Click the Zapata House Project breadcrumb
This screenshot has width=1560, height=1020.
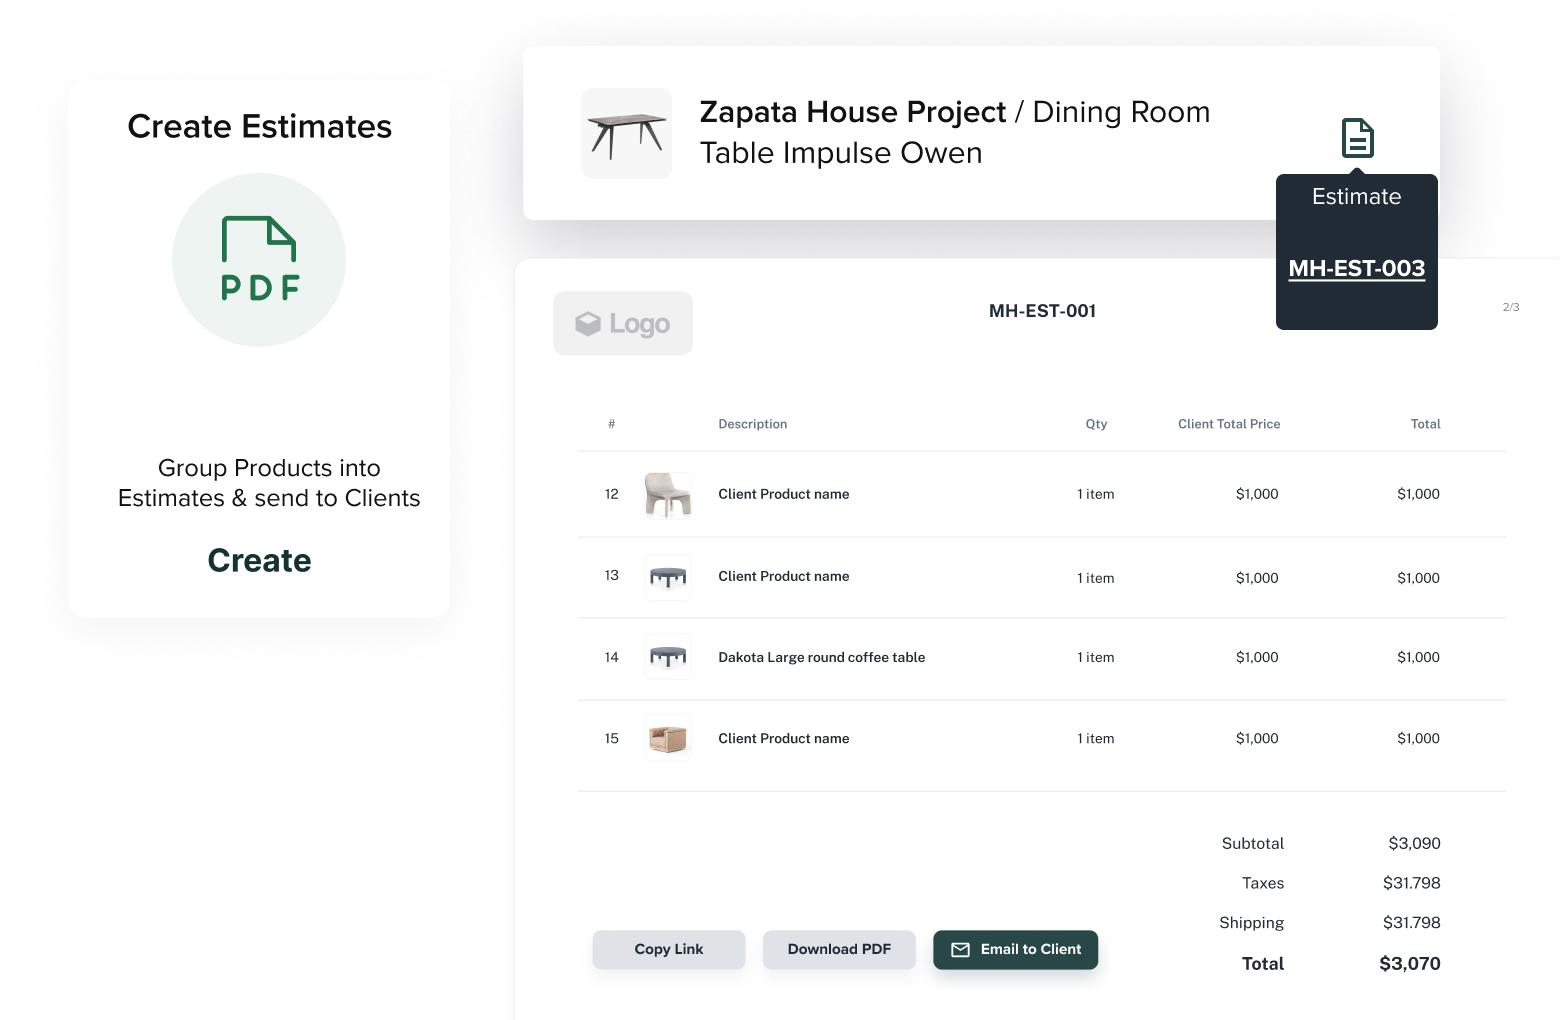coord(852,112)
